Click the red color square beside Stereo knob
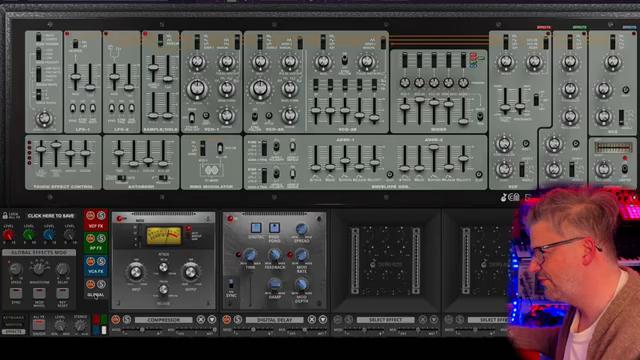This screenshot has height=360, width=640. pyautogui.click(x=96, y=319)
